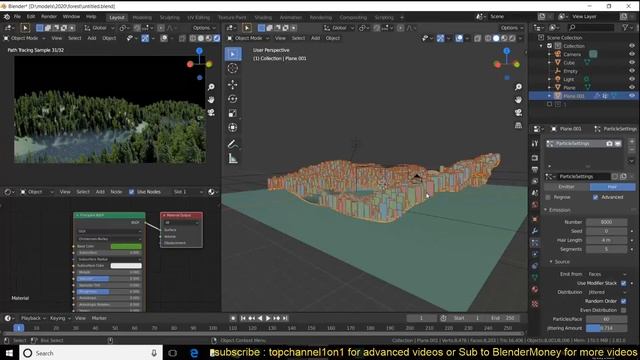Jump to the end frame in timeline
Viewport: 640px width, 360px height.
pyautogui.click(x=285, y=318)
